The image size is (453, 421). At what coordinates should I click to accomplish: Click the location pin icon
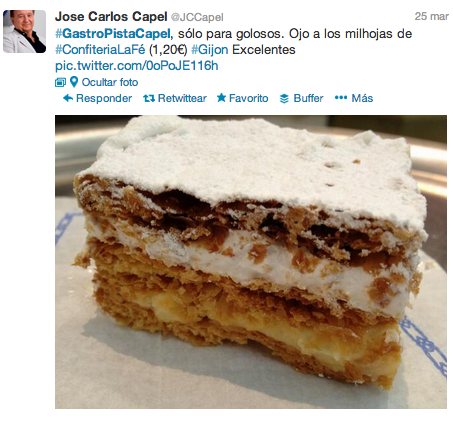(x=74, y=82)
